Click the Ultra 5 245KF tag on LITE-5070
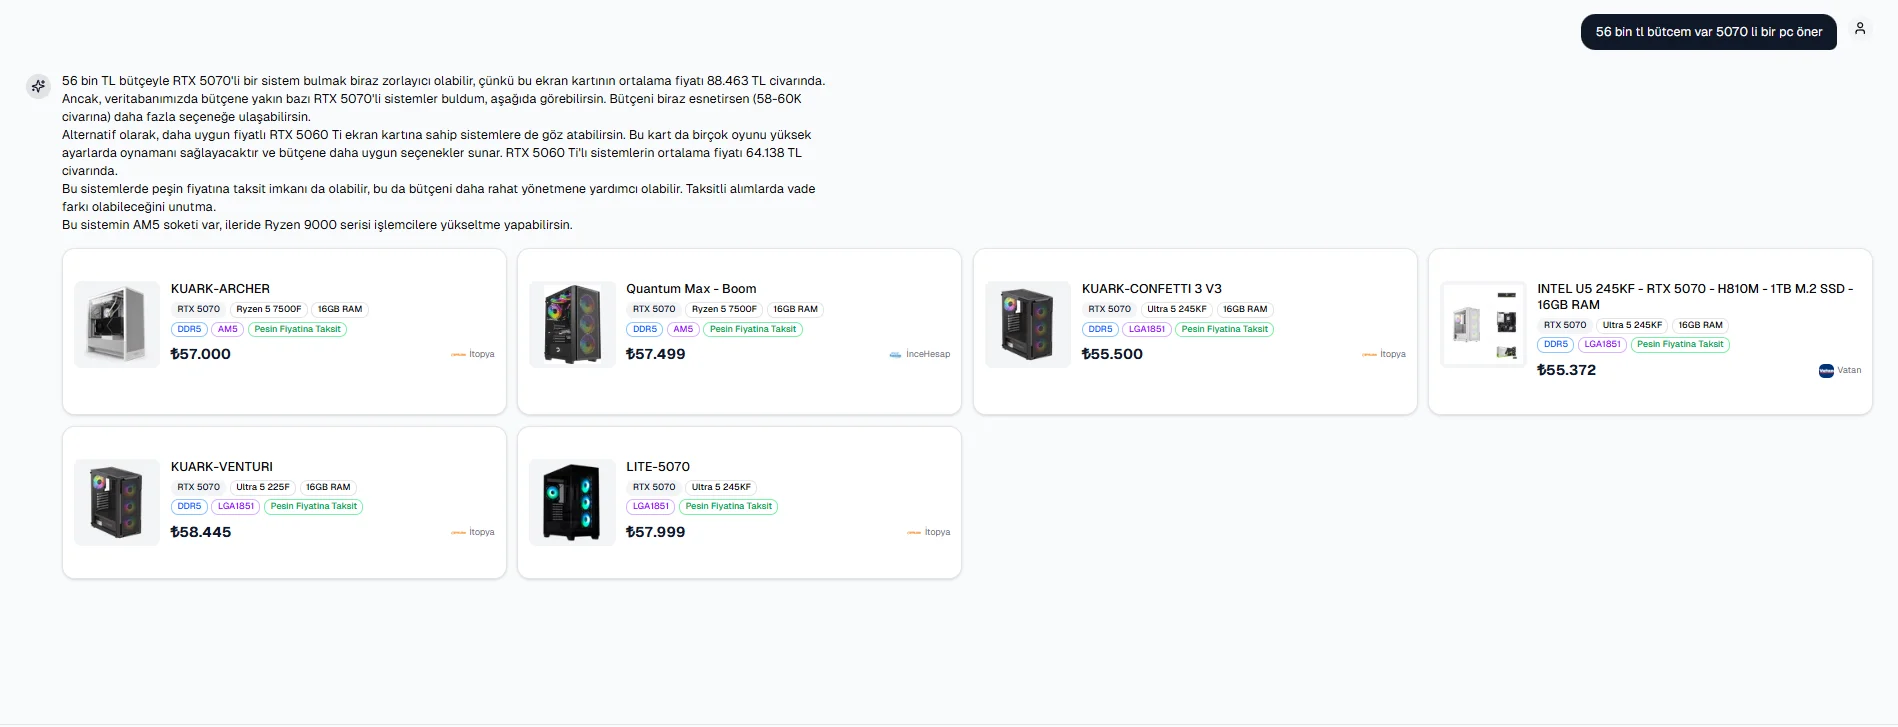Viewport: 1898px width, 727px height. click(x=721, y=487)
